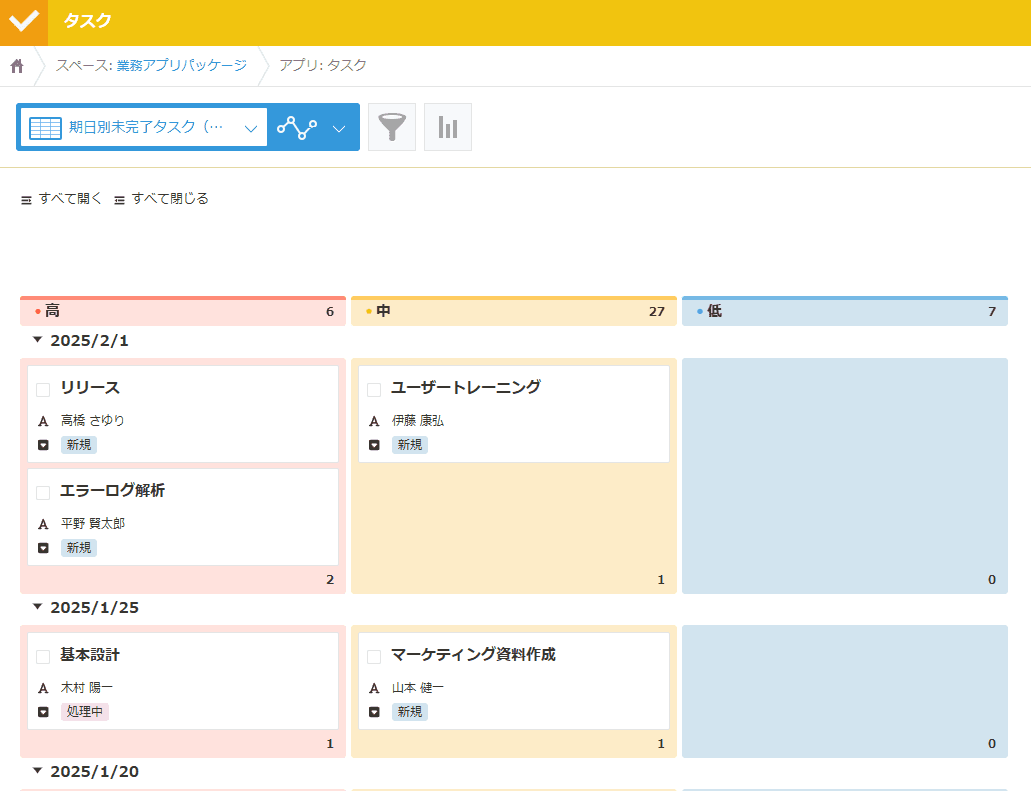
Task: Expand the chevron next to graph icon
Action: [x=339, y=128]
